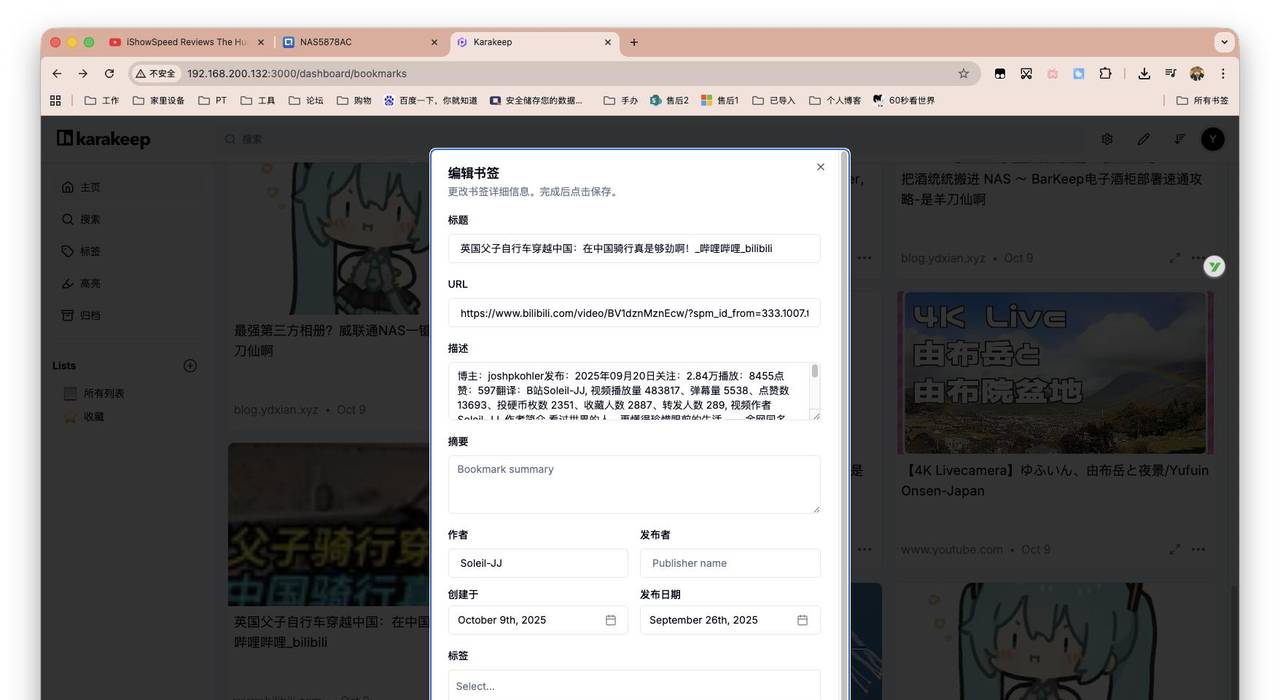The height and width of the screenshot is (700, 1280).
Task: Click fullscreen expand icon on blog.ydxian.xyz card
Action: point(1175,257)
